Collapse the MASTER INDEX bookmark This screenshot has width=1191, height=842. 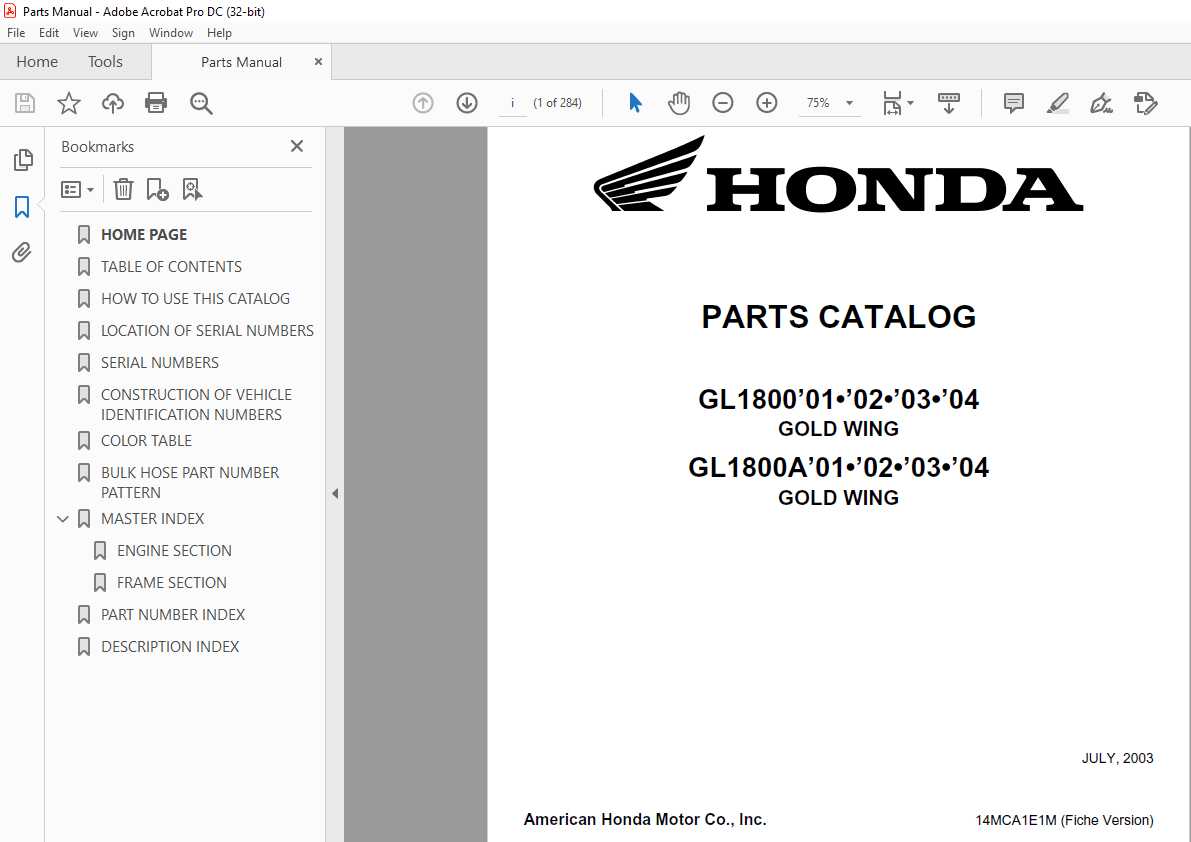[63, 518]
